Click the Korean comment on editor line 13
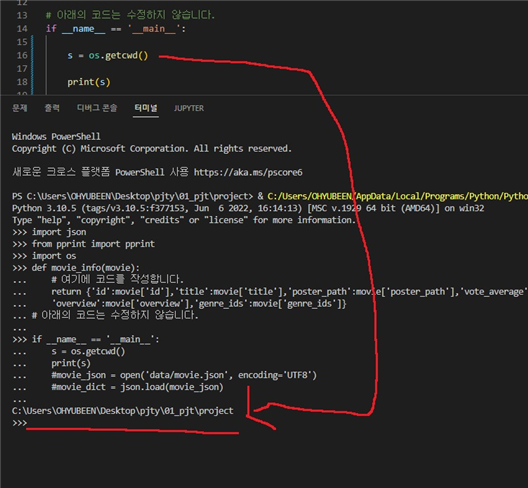528x488 pixels. (x=130, y=15)
